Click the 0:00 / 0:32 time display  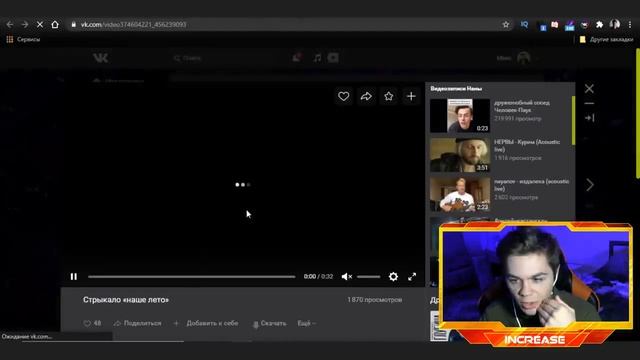pos(318,277)
